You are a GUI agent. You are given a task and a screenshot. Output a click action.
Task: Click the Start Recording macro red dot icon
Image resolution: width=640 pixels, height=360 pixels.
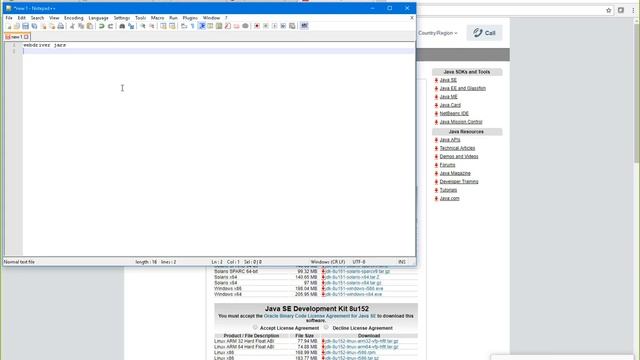tap(257, 26)
